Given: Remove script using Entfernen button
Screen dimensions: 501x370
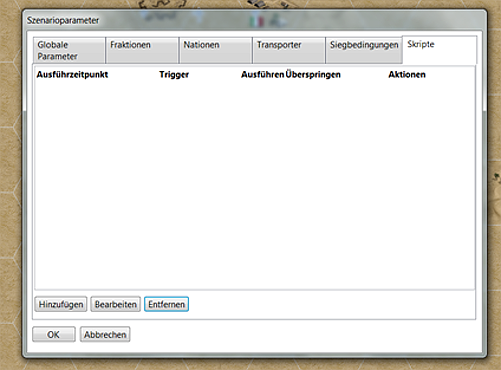Looking at the screenshot, I should pyautogui.click(x=166, y=304).
